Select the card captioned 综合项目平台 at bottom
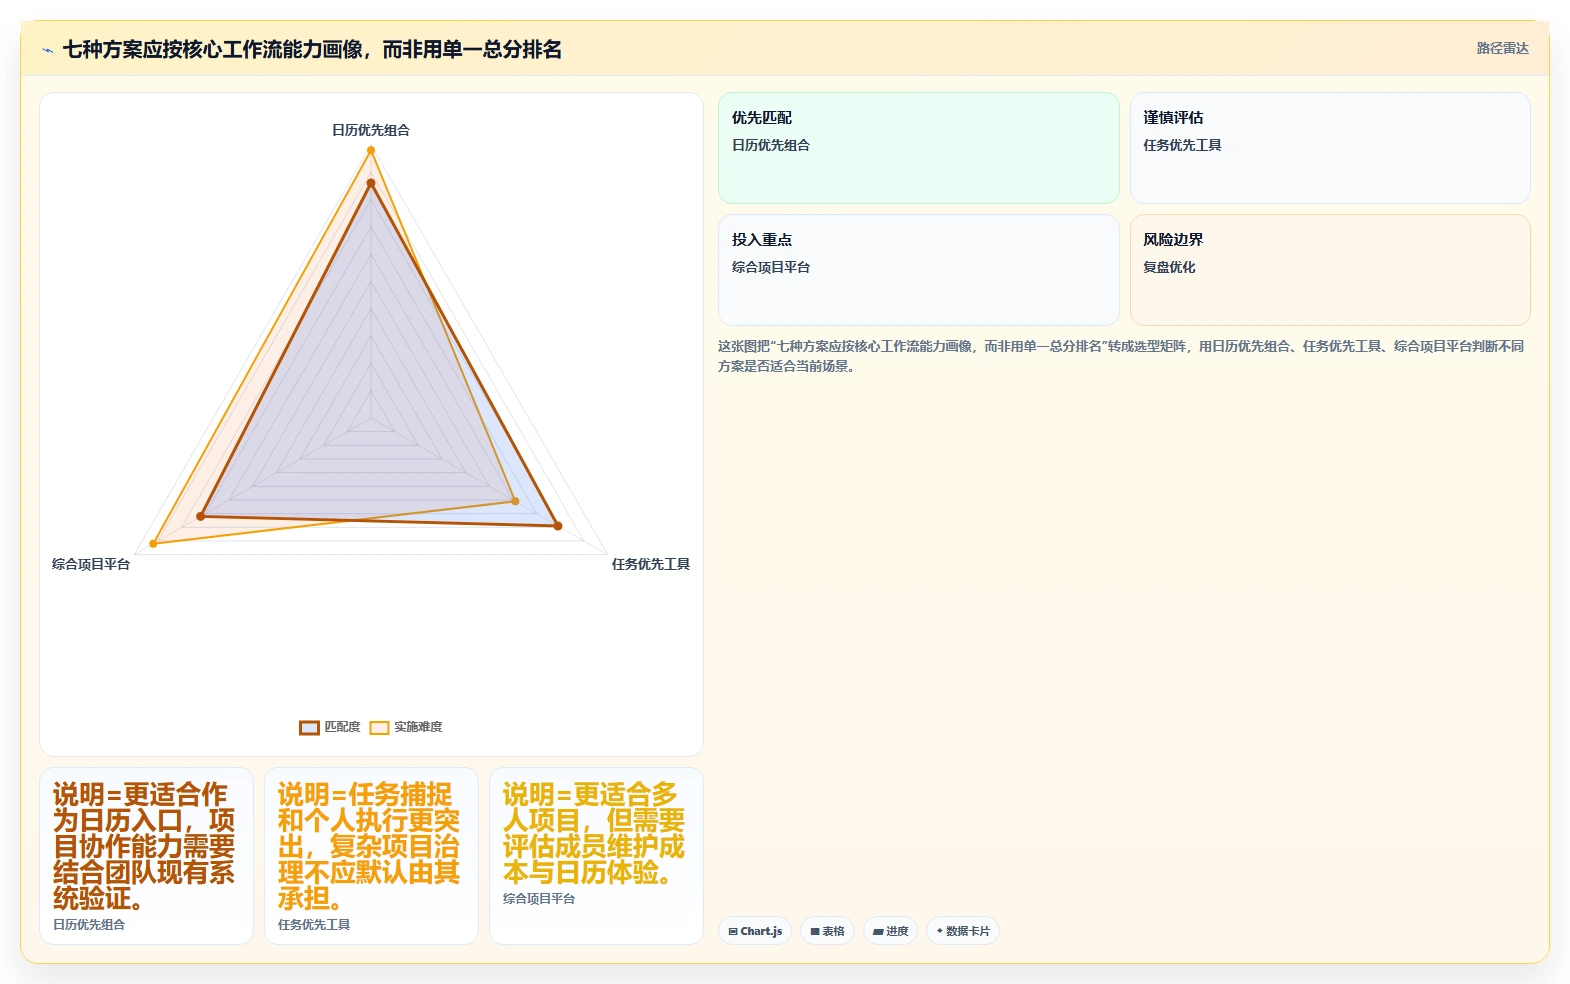The width and height of the screenshot is (1570, 984). pos(596,856)
